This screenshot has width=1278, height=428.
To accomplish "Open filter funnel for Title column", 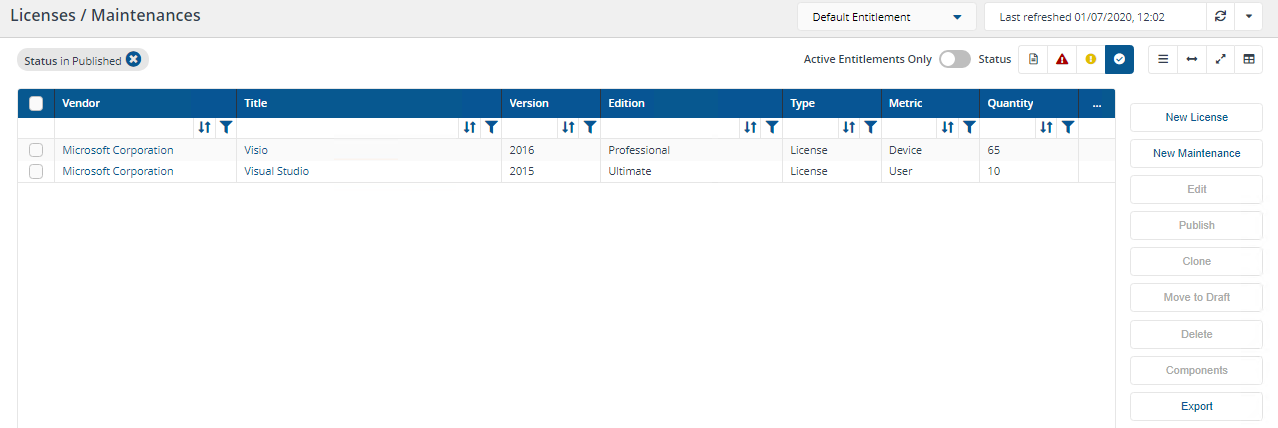I will 490,127.
